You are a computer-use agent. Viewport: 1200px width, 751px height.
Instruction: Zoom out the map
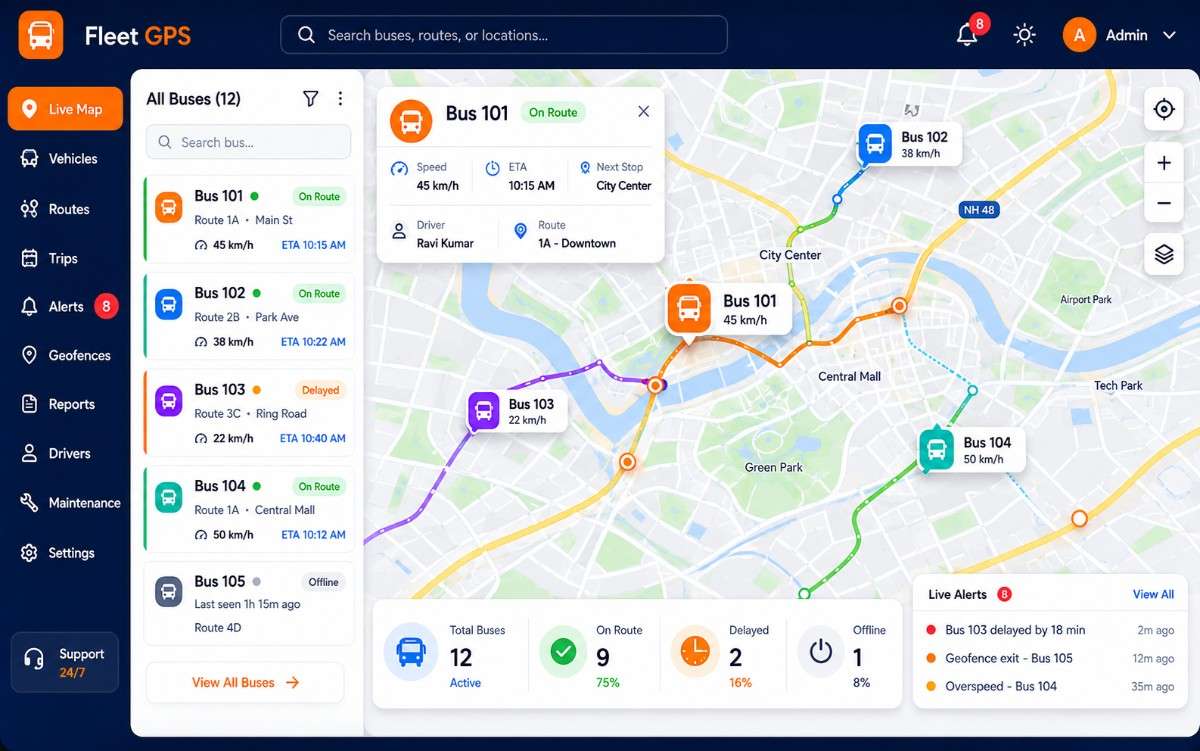click(1164, 203)
